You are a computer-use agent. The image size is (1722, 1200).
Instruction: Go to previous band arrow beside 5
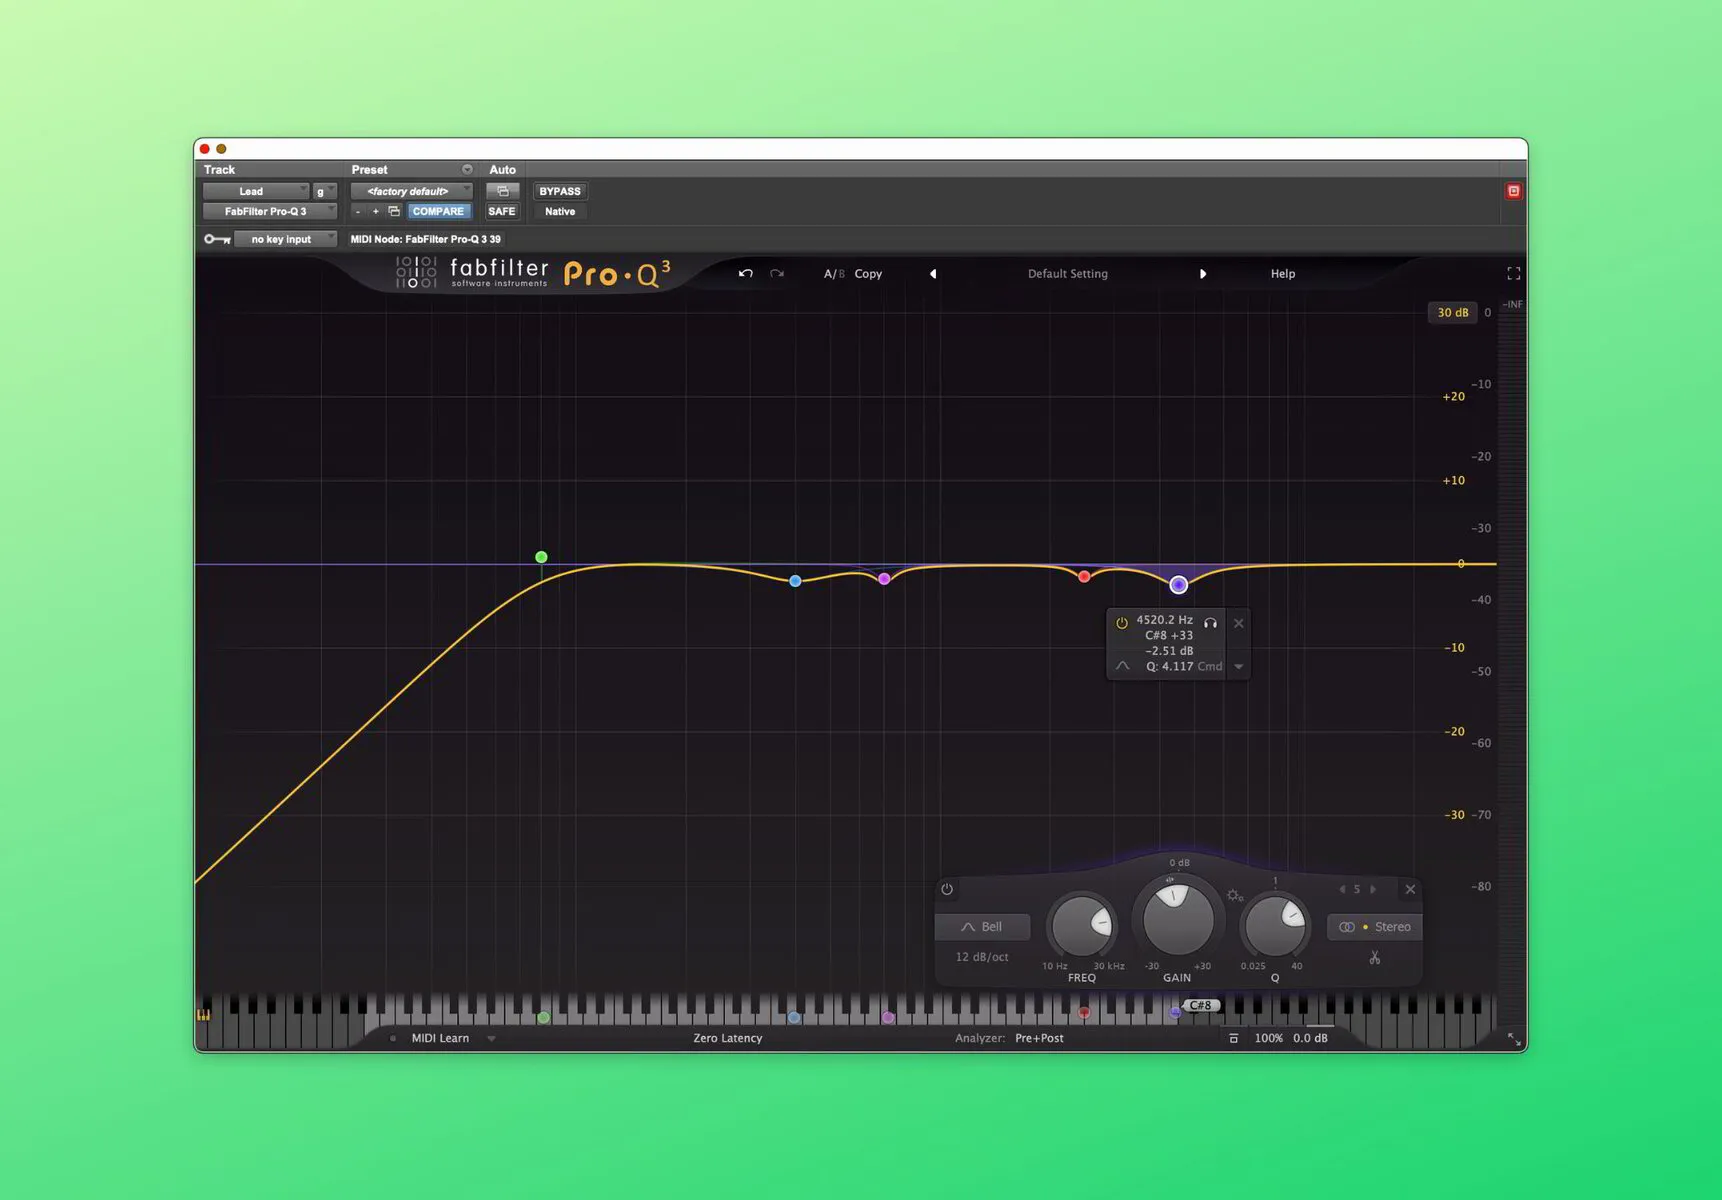1341,889
